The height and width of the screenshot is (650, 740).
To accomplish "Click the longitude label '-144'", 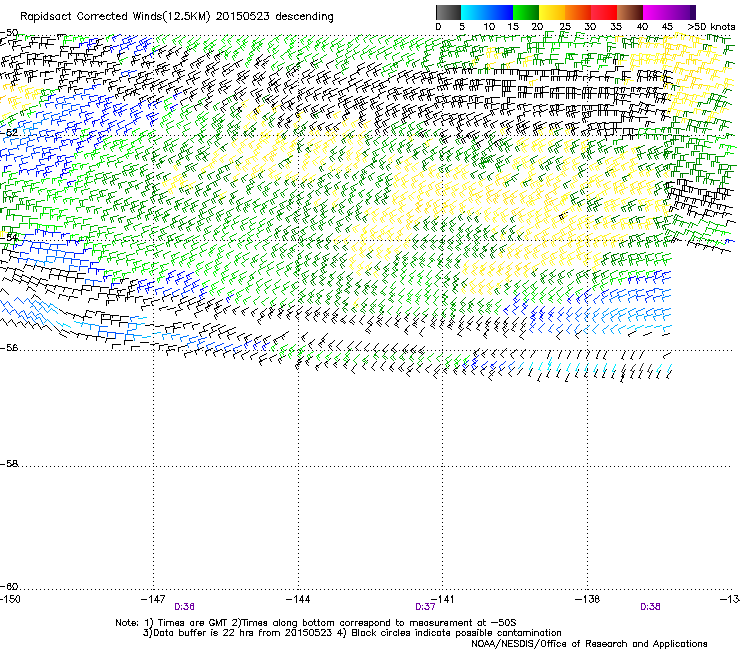I will [x=298, y=599].
